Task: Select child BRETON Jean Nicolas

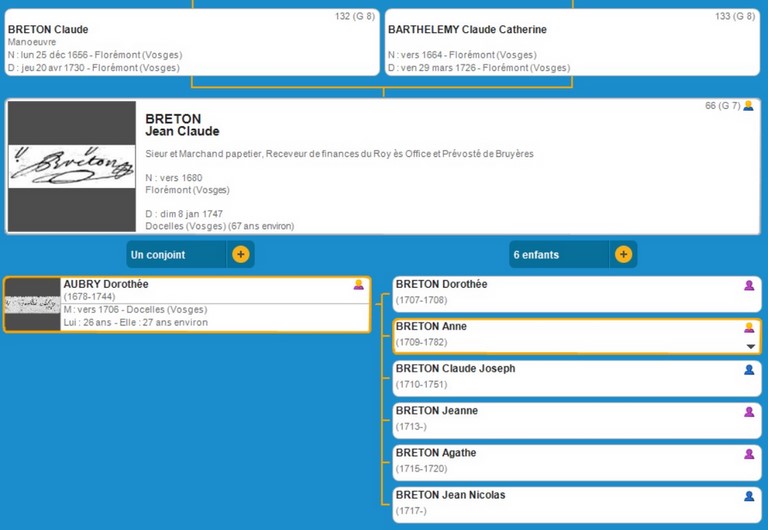Action: [x=450, y=495]
